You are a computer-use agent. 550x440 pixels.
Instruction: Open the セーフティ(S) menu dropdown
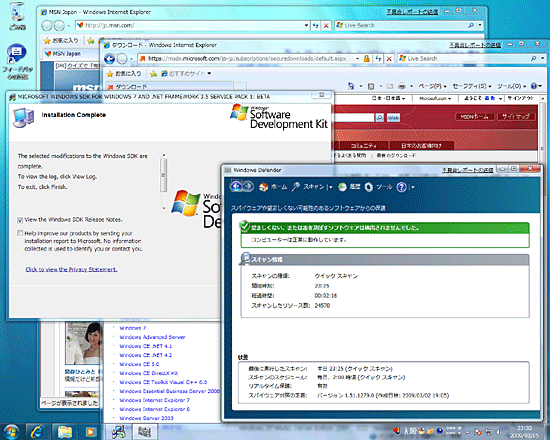point(472,86)
